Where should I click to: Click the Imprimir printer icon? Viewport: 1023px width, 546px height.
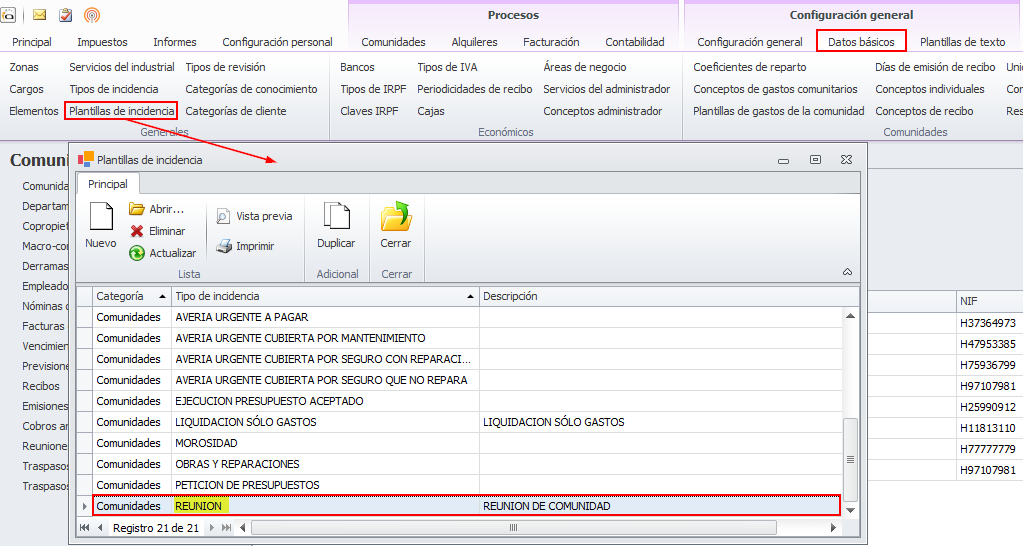[x=224, y=247]
